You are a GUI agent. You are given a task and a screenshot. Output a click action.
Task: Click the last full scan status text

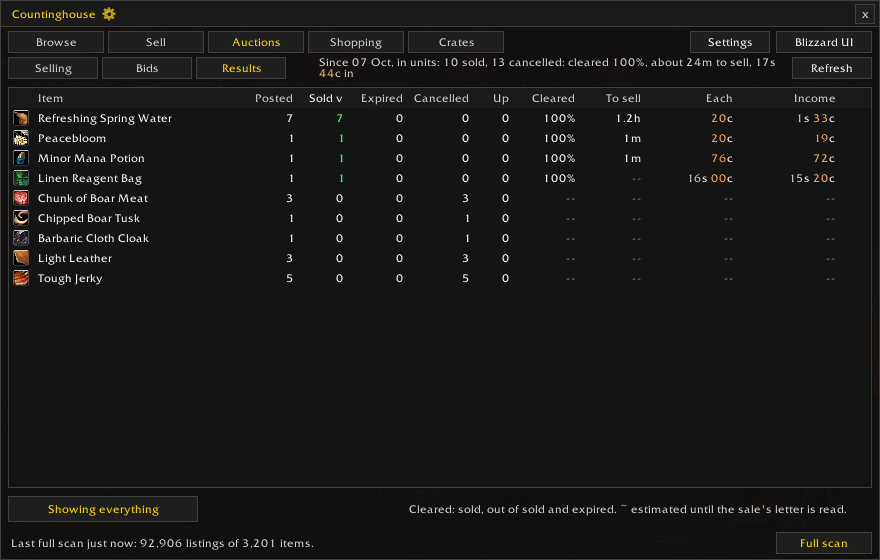coord(162,543)
